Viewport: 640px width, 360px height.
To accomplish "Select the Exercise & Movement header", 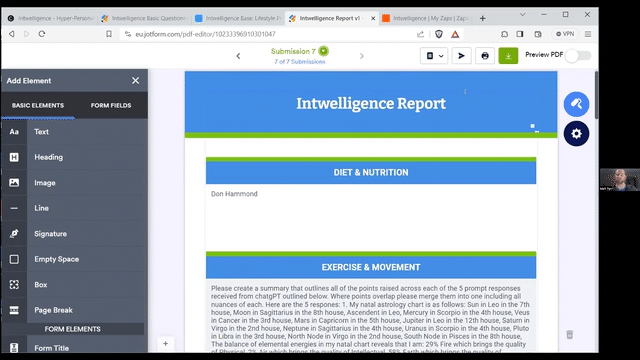I will click(x=371, y=267).
